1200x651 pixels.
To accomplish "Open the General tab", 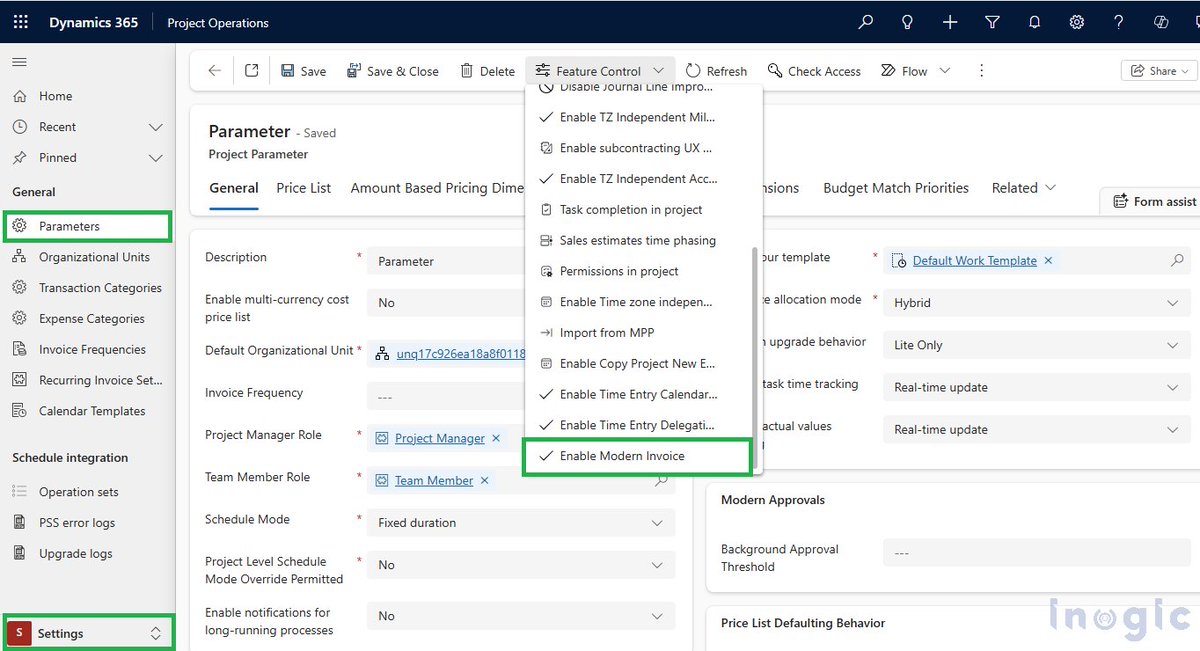I will click(x=234, y=188).
